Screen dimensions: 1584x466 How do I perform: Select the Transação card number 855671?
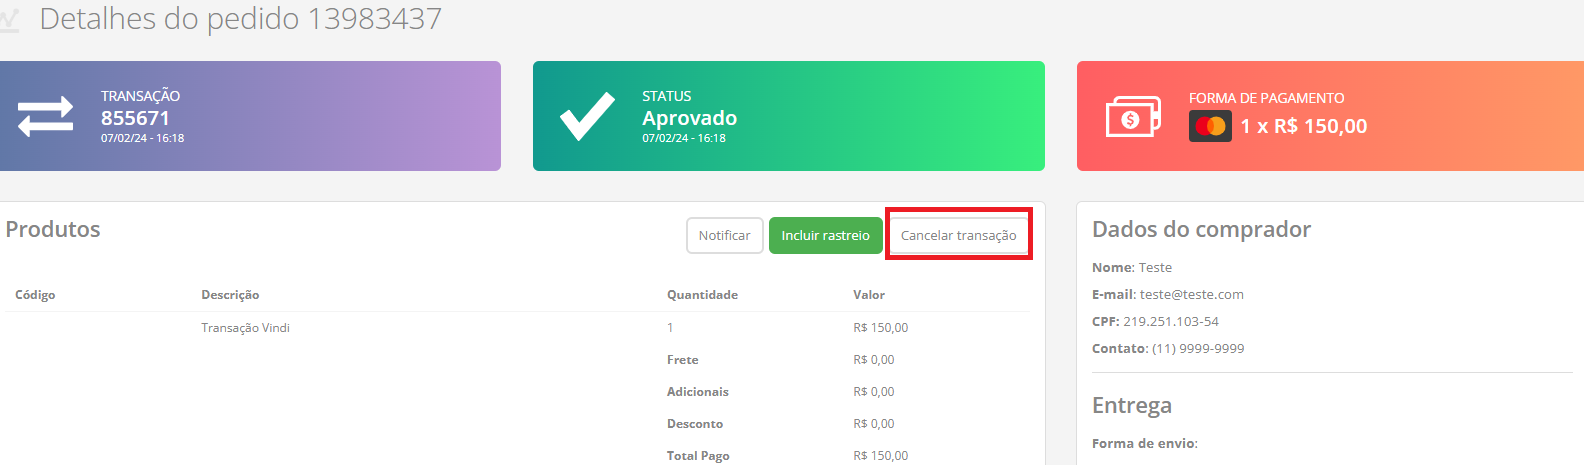(x=135, y=118)
